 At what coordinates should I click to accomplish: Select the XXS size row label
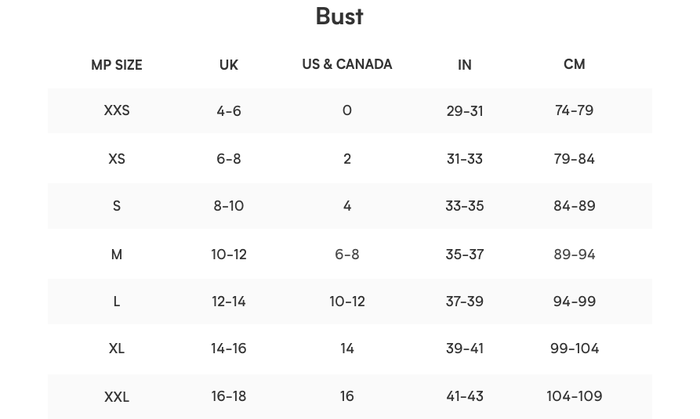tap(116, 110)
